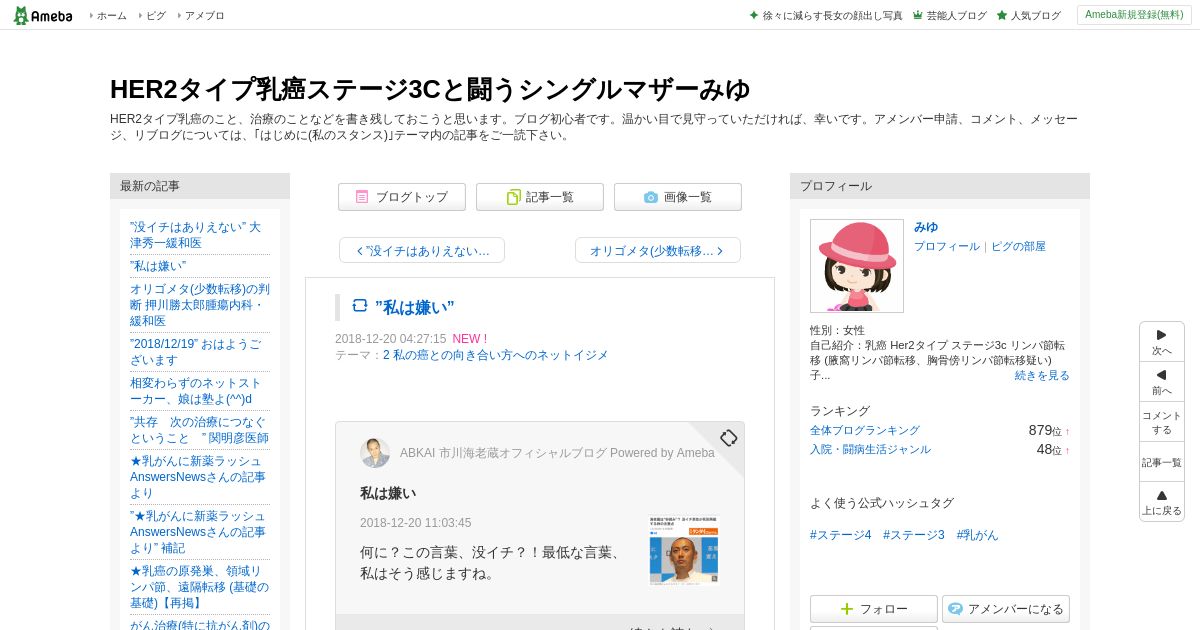
Task: Click 次へ floating navigation button
Action: pos(1162,342)
